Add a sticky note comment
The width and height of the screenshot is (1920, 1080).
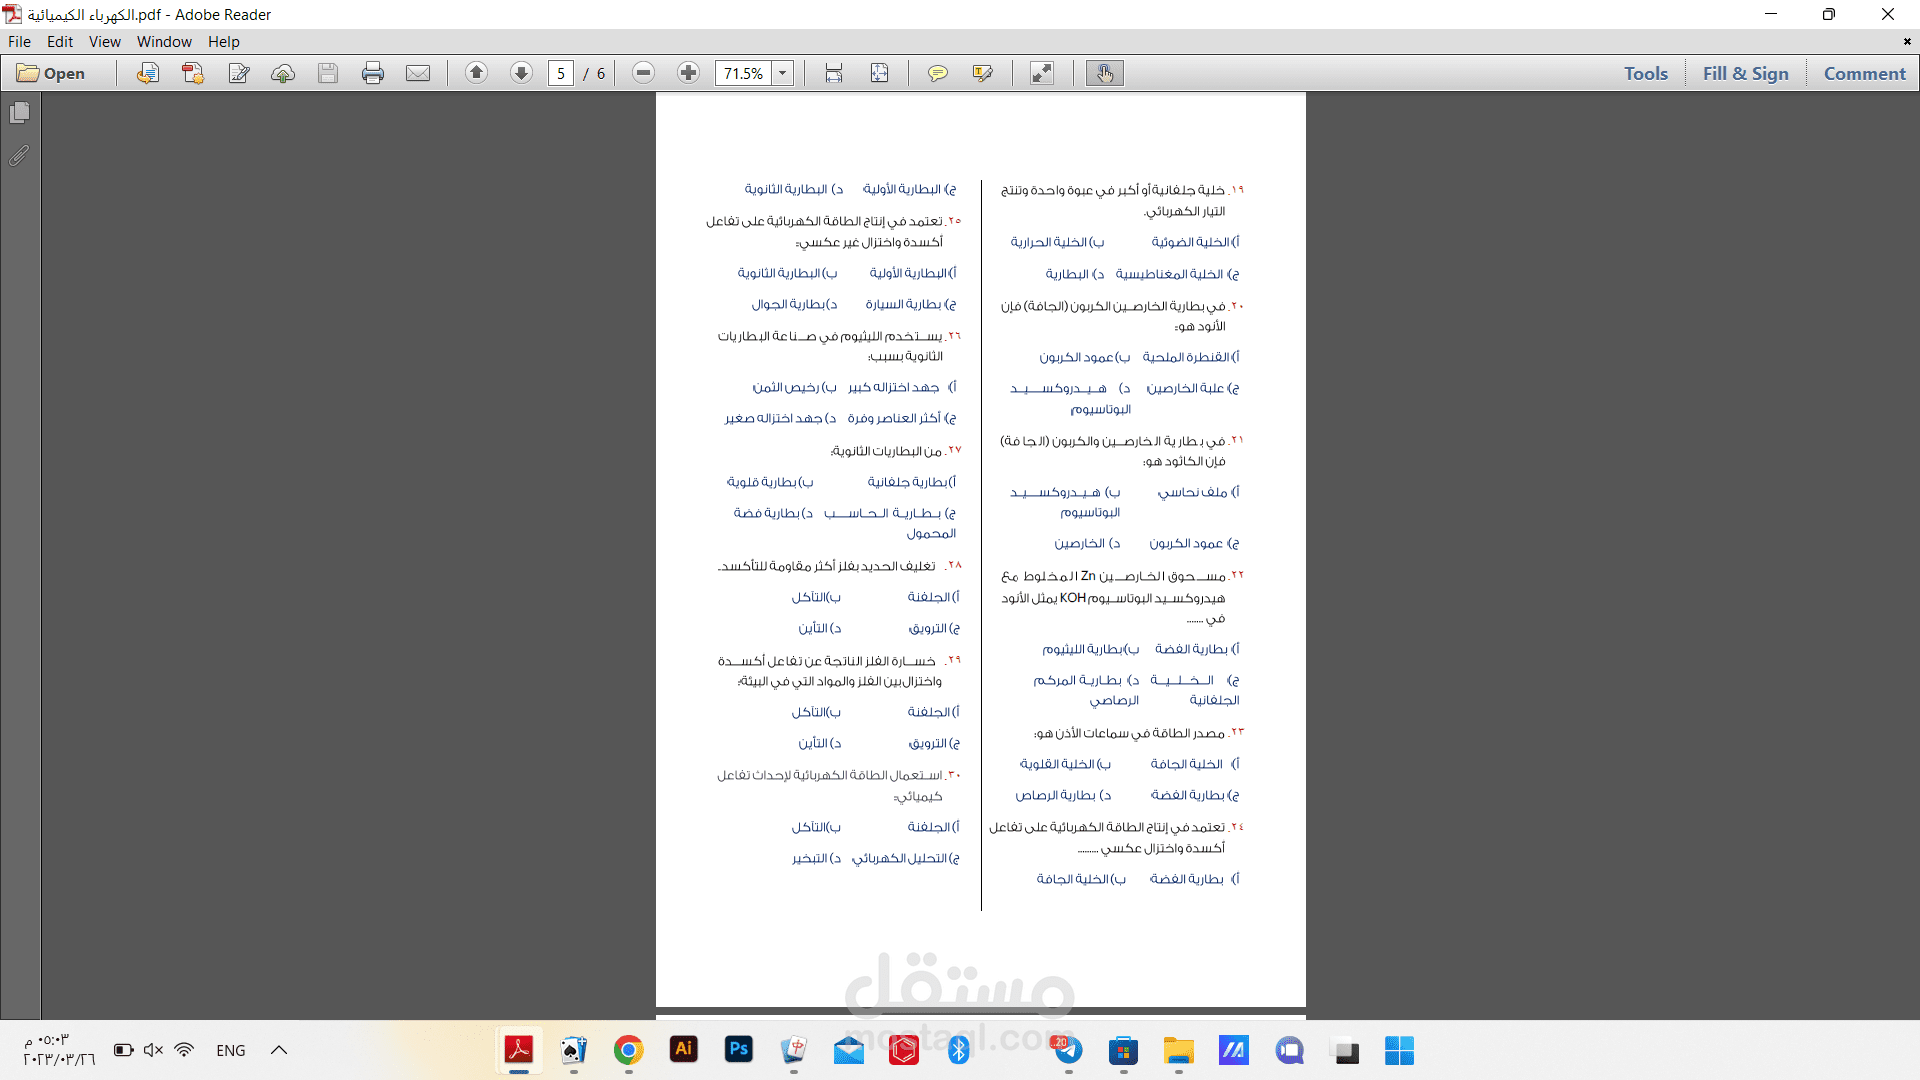tap(938, 72)
